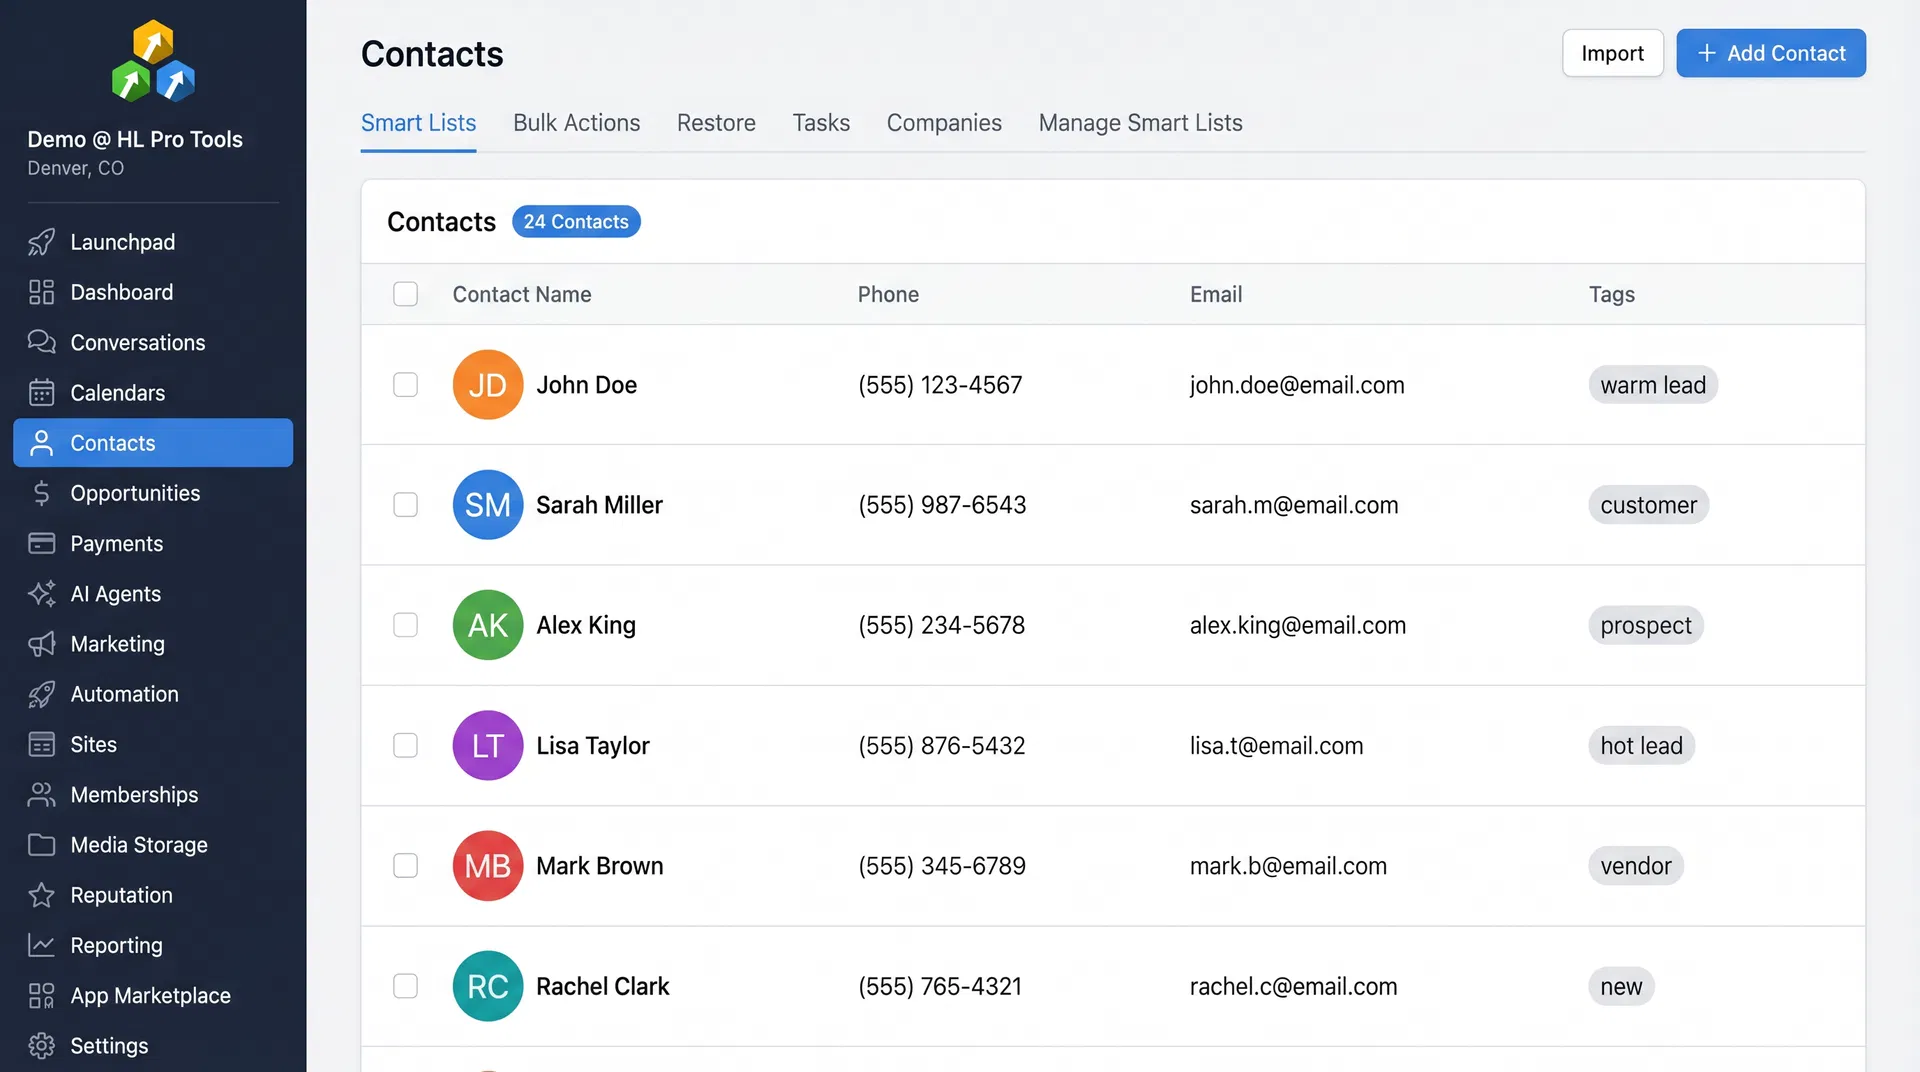This screenshot has width=1920, height=1072.
Task: Click the Demo @ HL Pro Tools account name
Action: 135,139
